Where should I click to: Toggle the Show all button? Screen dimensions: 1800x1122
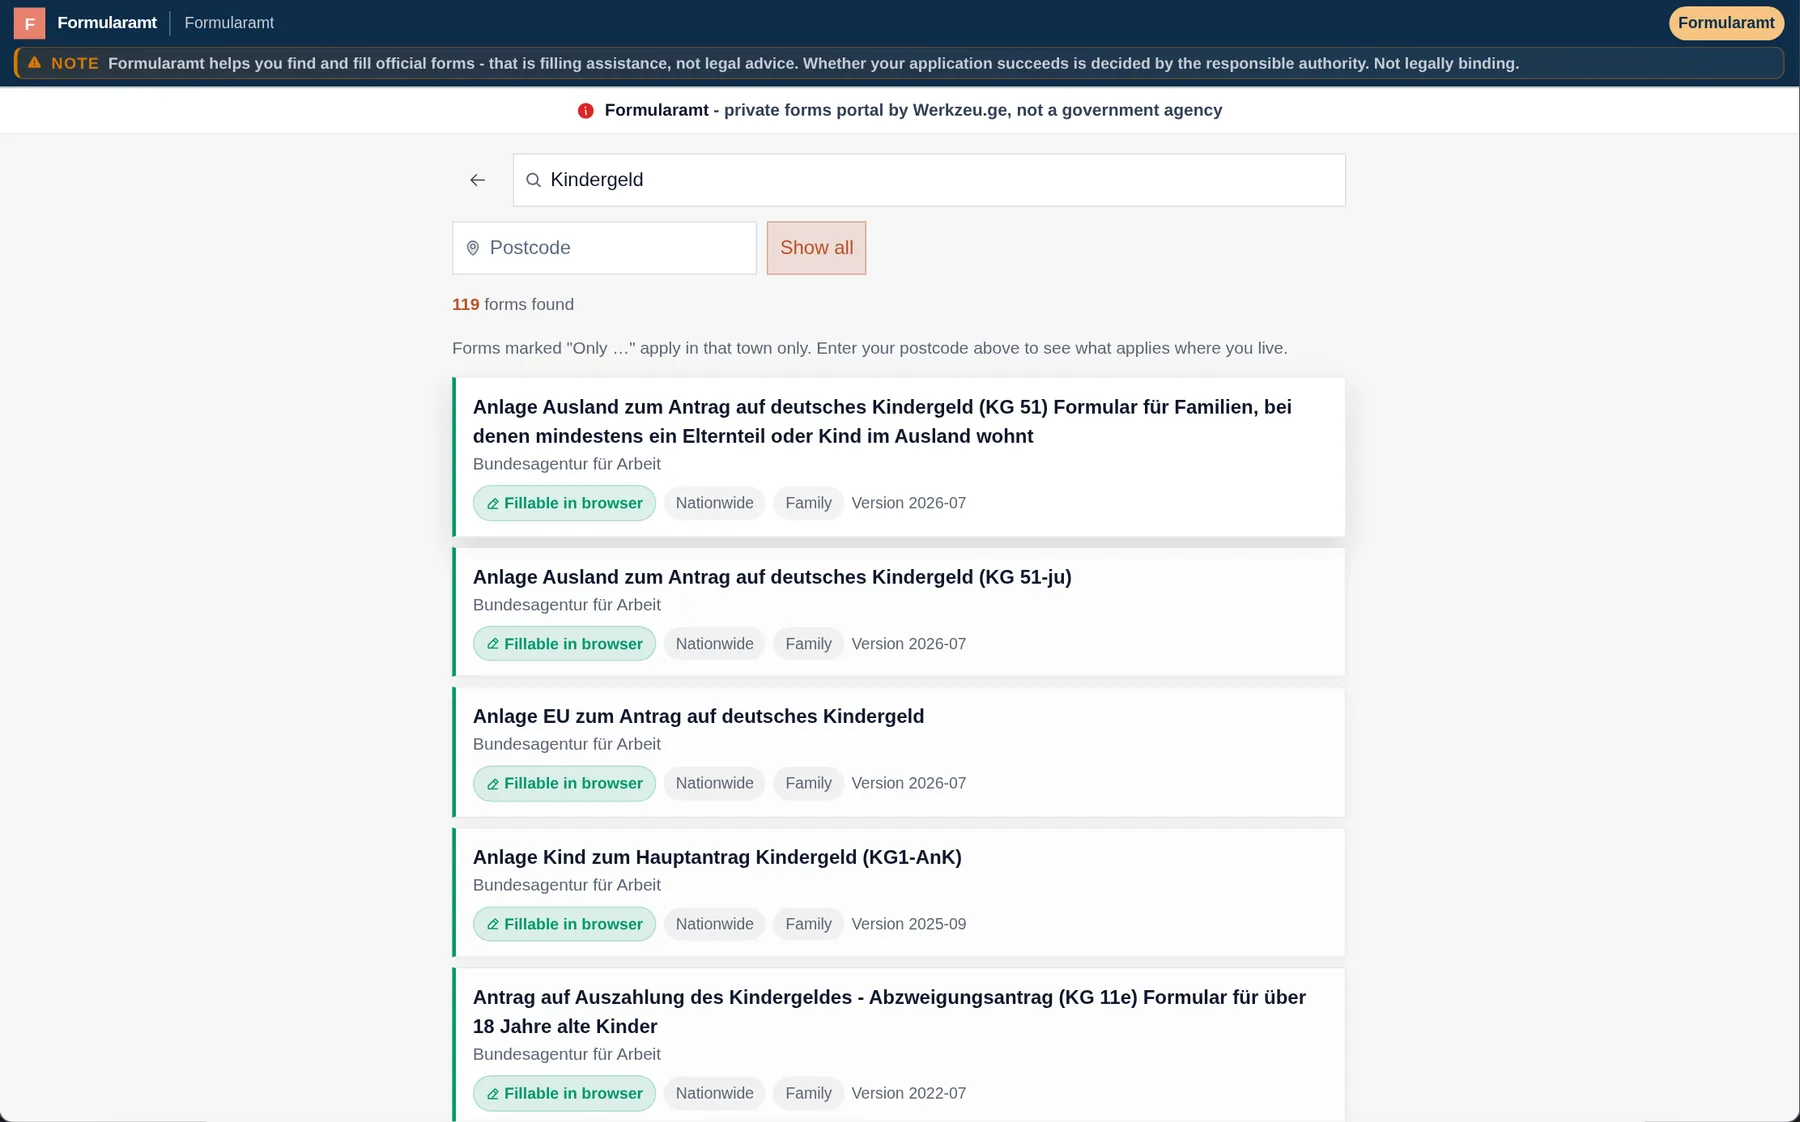point(816,248)
